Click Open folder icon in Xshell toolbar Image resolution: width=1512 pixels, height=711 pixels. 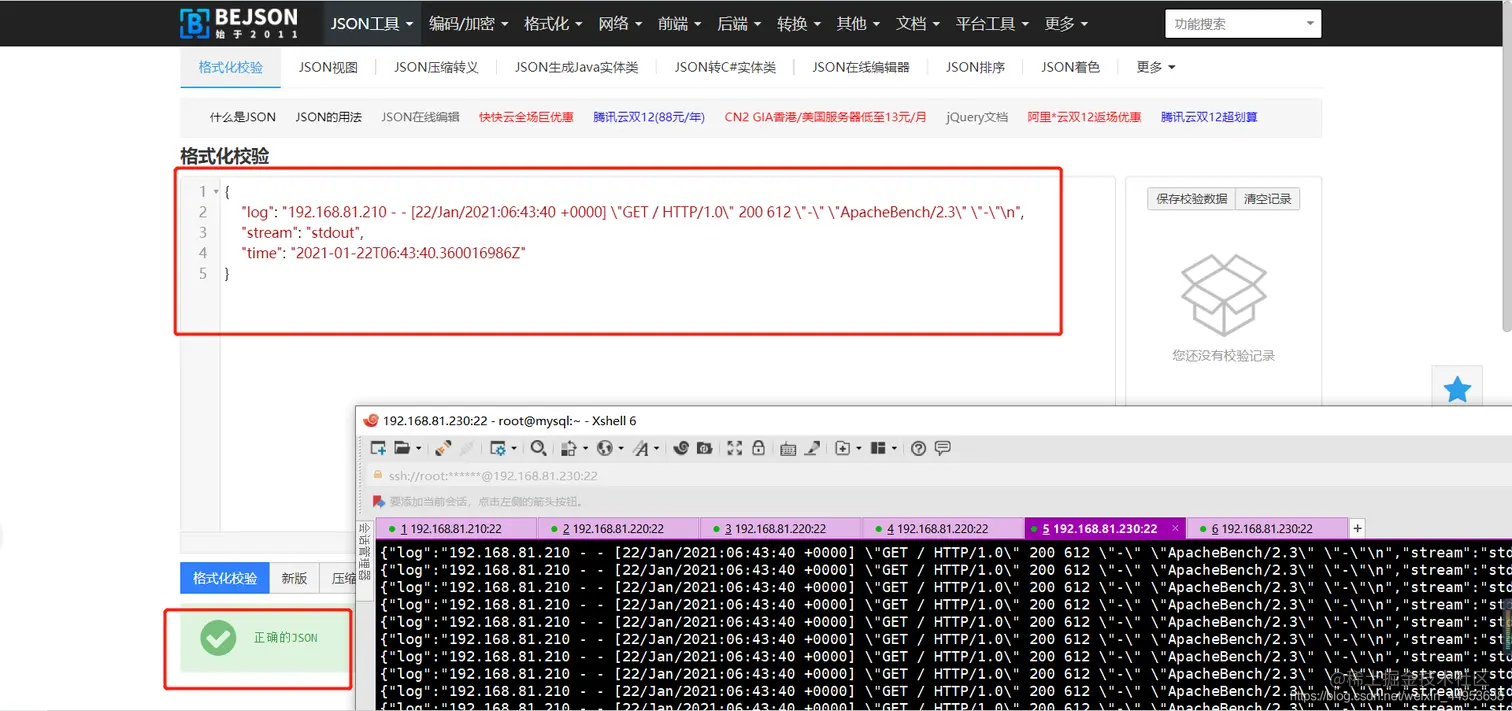click(x=402, y=448)
